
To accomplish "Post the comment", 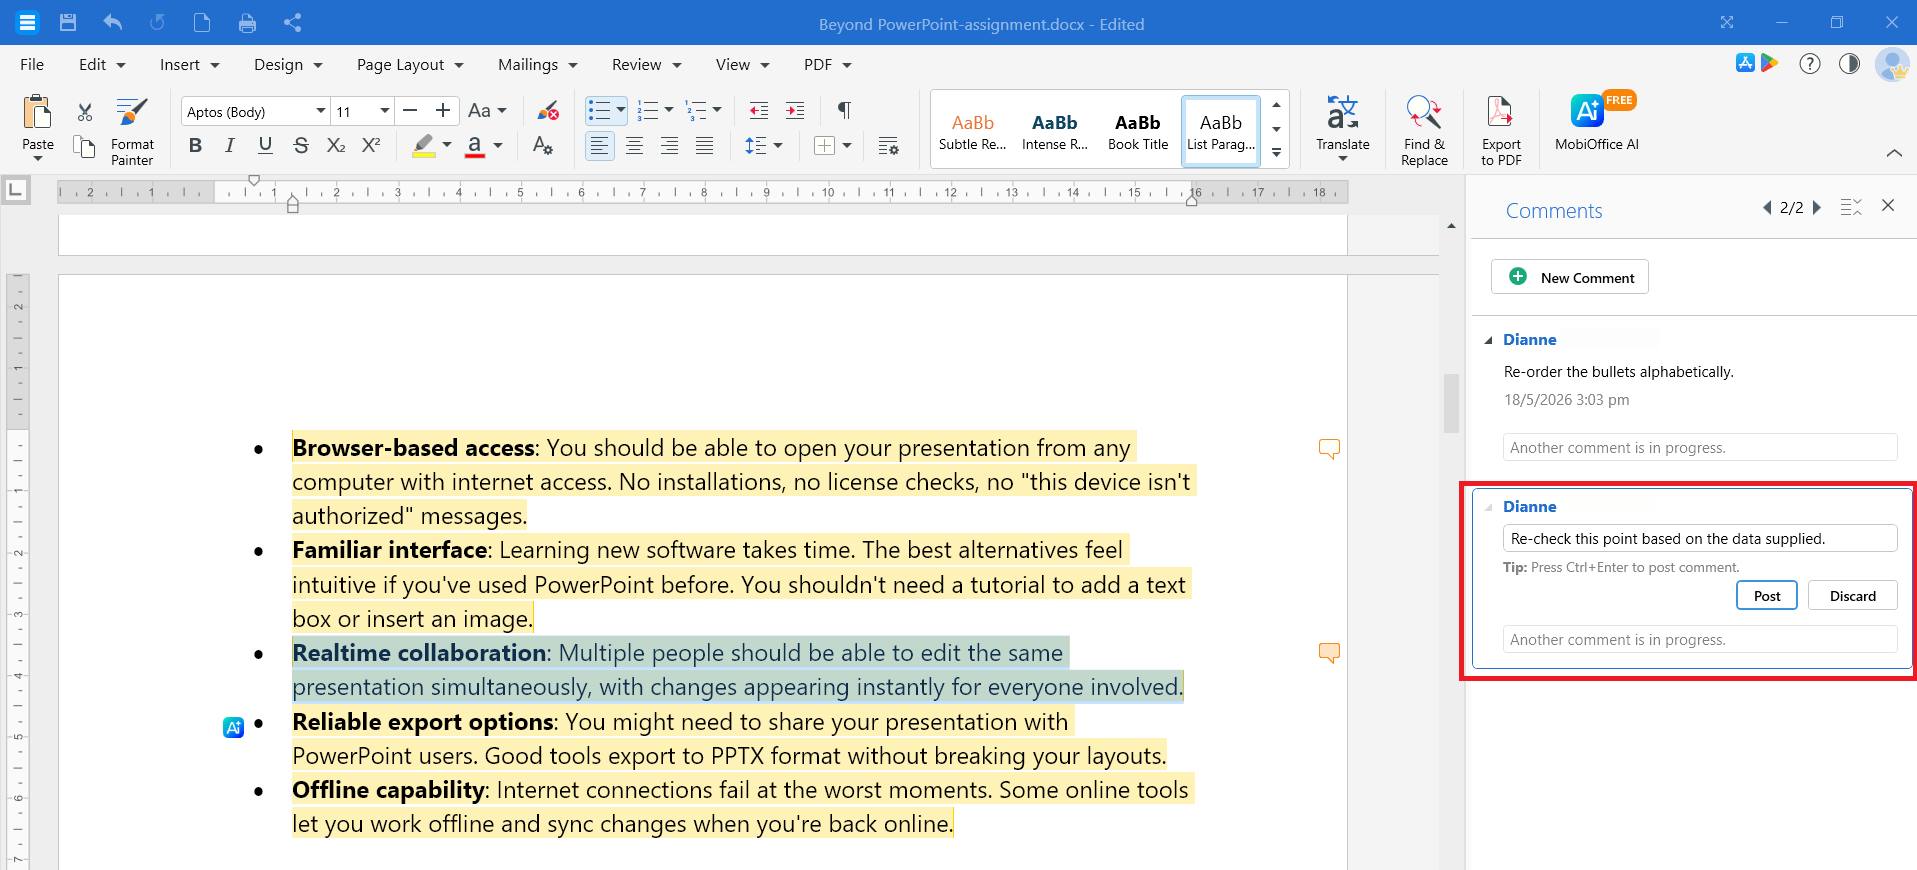I will [x=1767, y=596].
